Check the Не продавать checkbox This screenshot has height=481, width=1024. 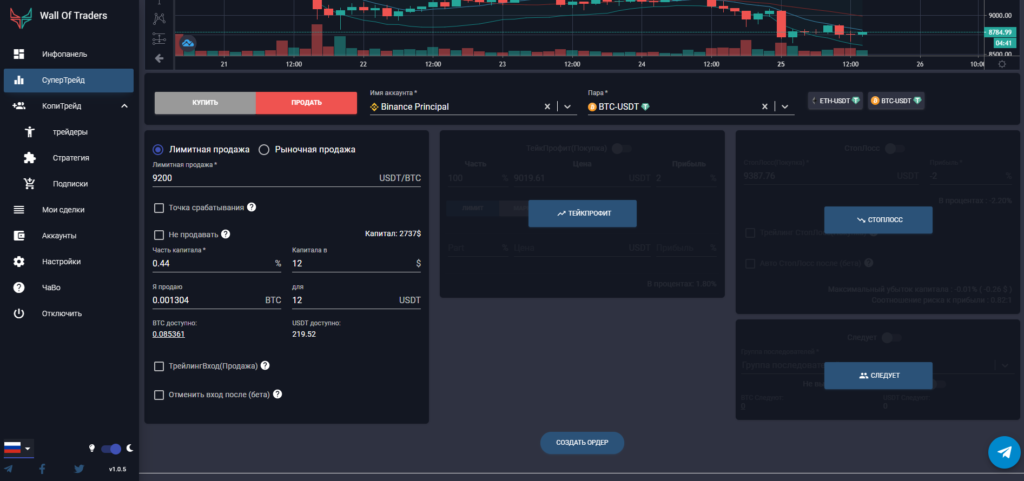(x=159, y=235)
